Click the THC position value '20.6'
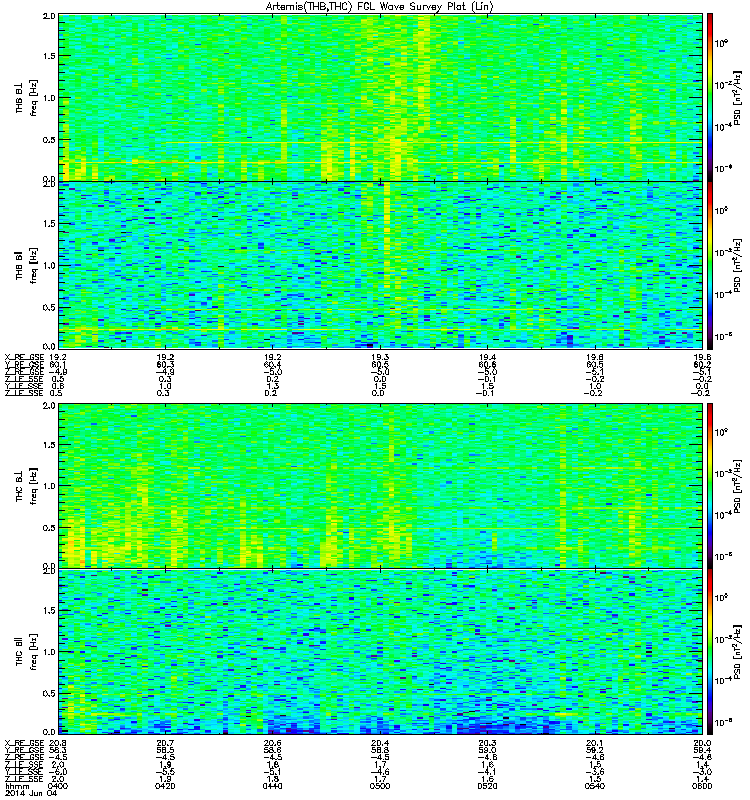The image size is (750, 800). pyautogui.click(x=272, y=743)
